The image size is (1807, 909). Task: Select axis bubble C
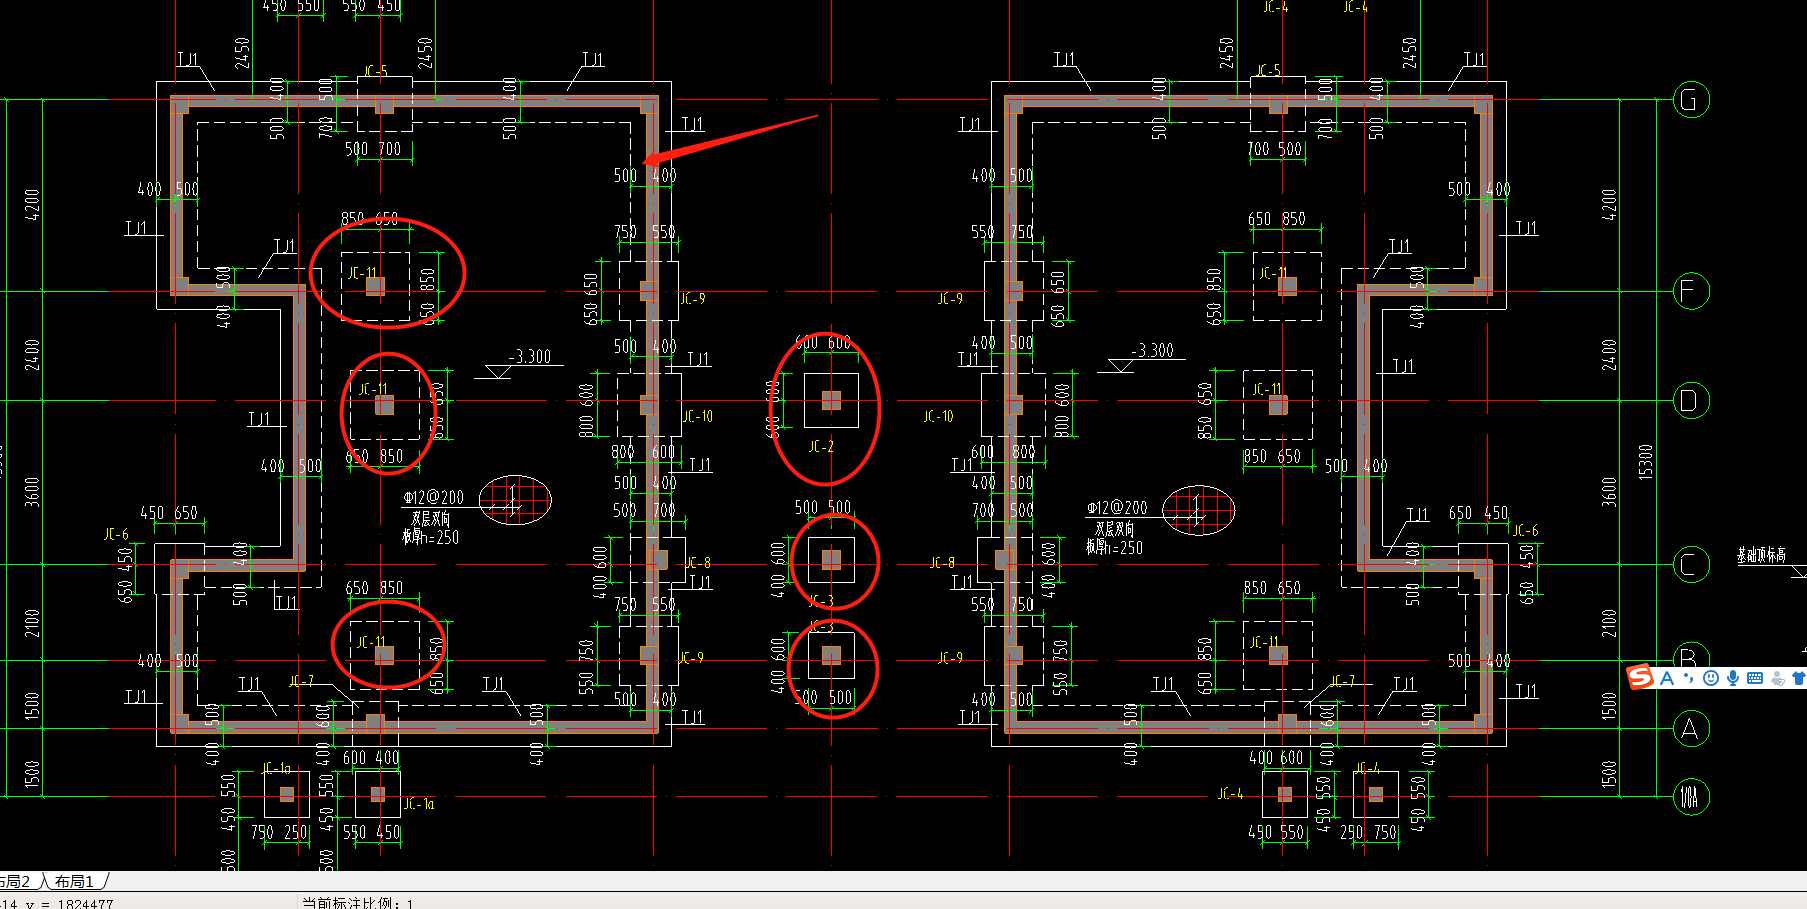point(1690,565)
